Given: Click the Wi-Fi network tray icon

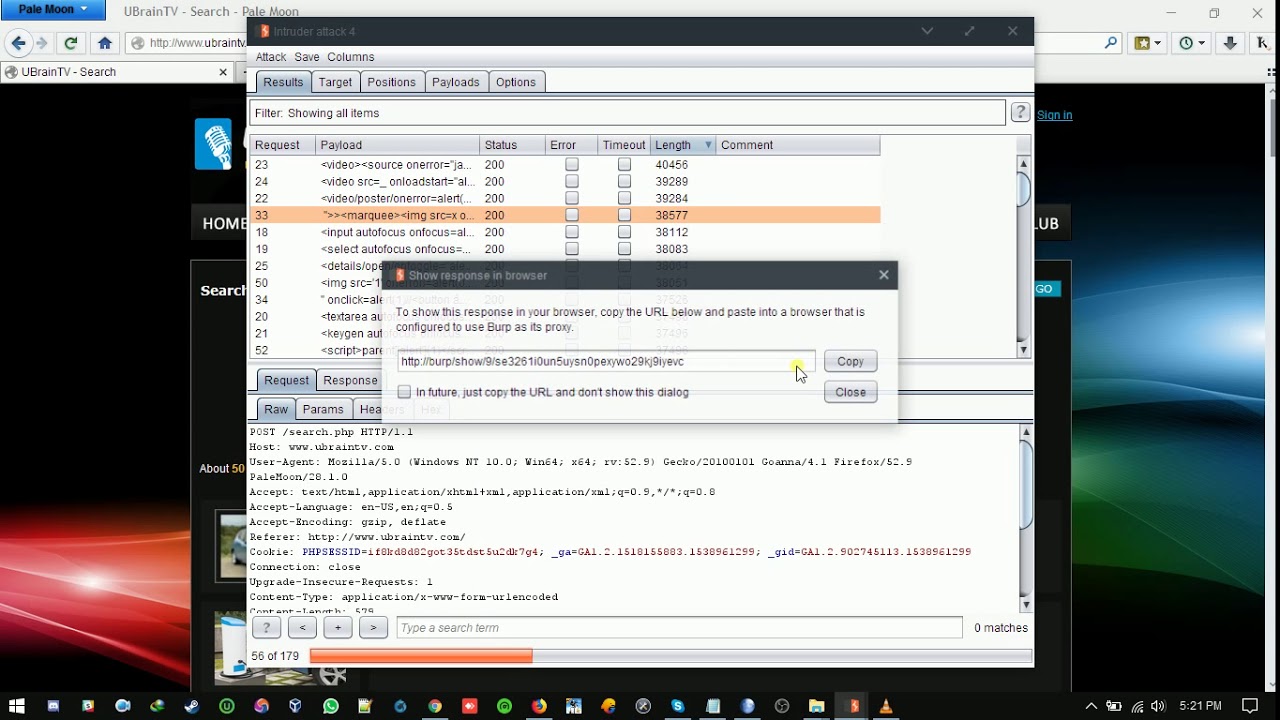Looking at the screenshot, I should [1136, 706].
